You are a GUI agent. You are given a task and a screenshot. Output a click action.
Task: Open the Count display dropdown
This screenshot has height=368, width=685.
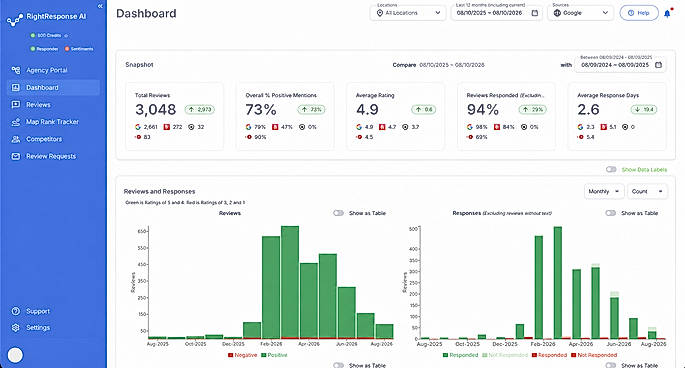[647, 191]
